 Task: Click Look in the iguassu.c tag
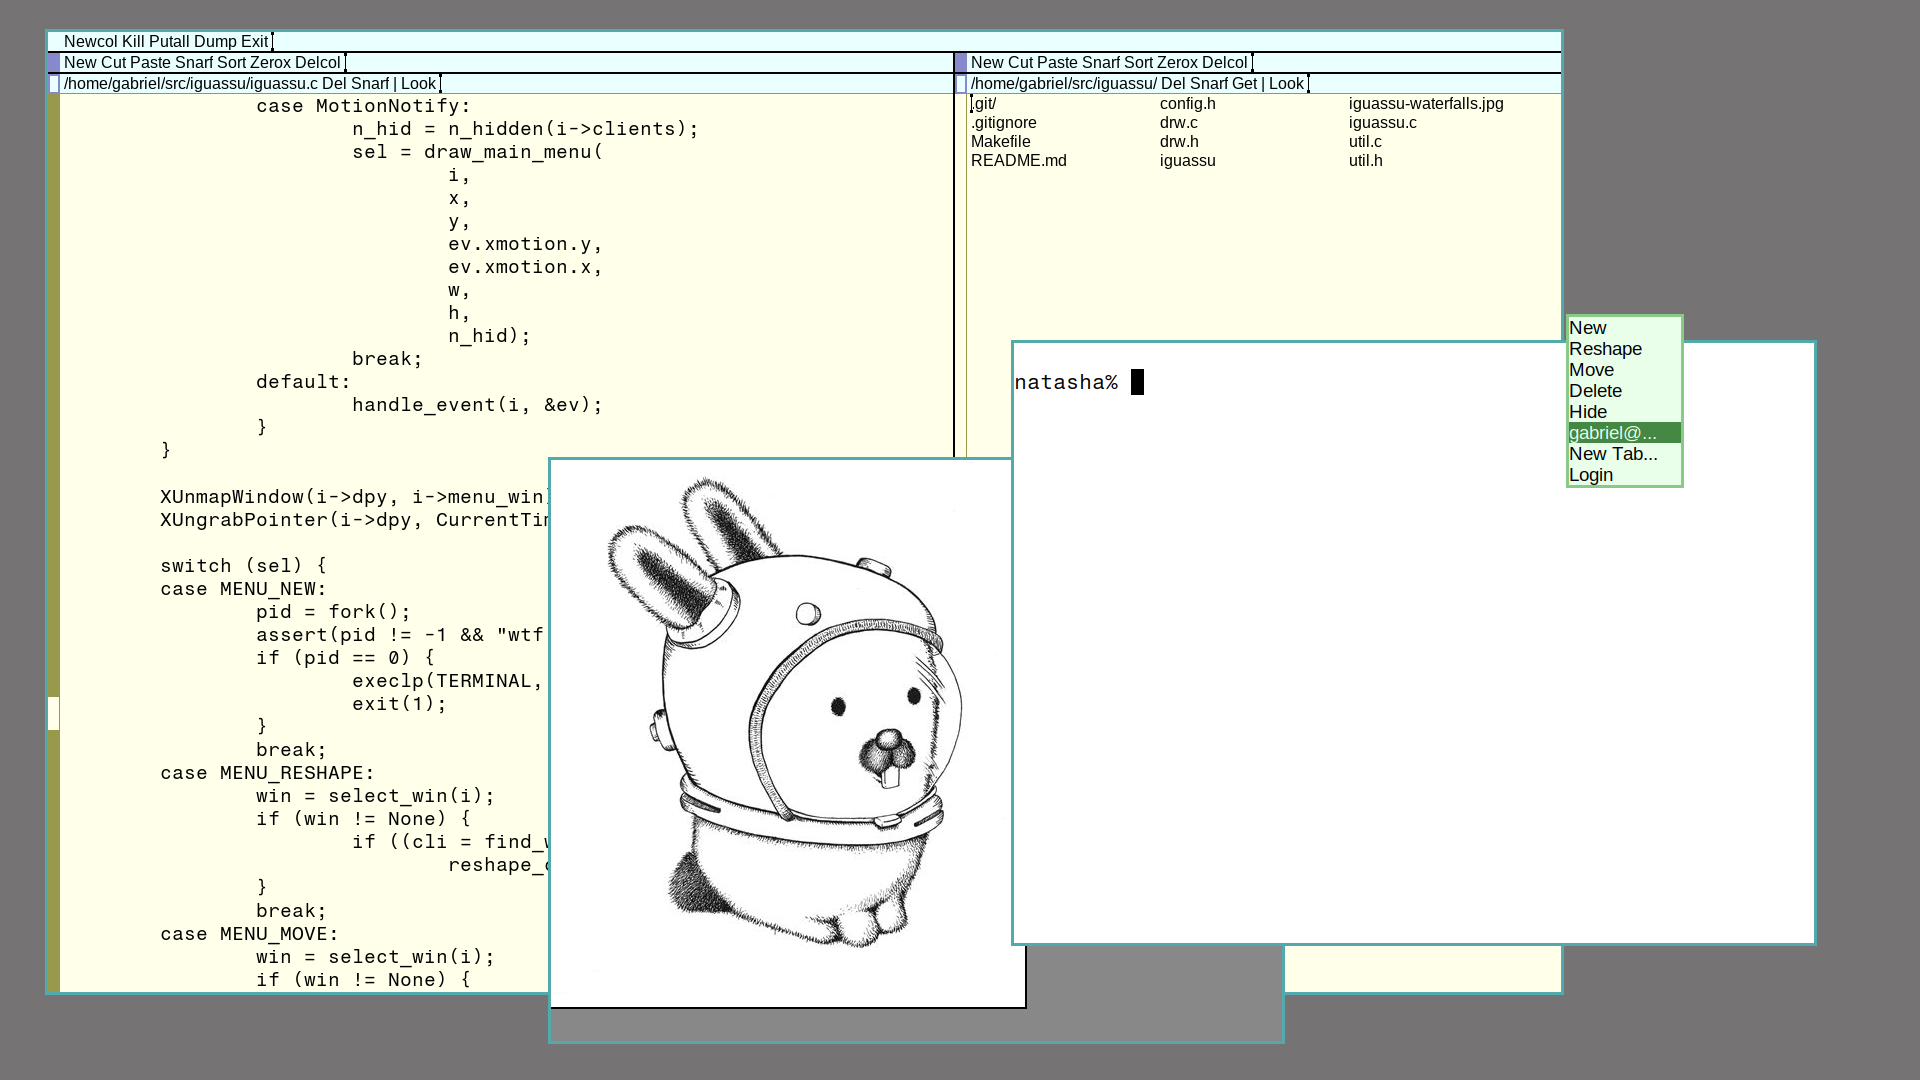coord(418,84)
